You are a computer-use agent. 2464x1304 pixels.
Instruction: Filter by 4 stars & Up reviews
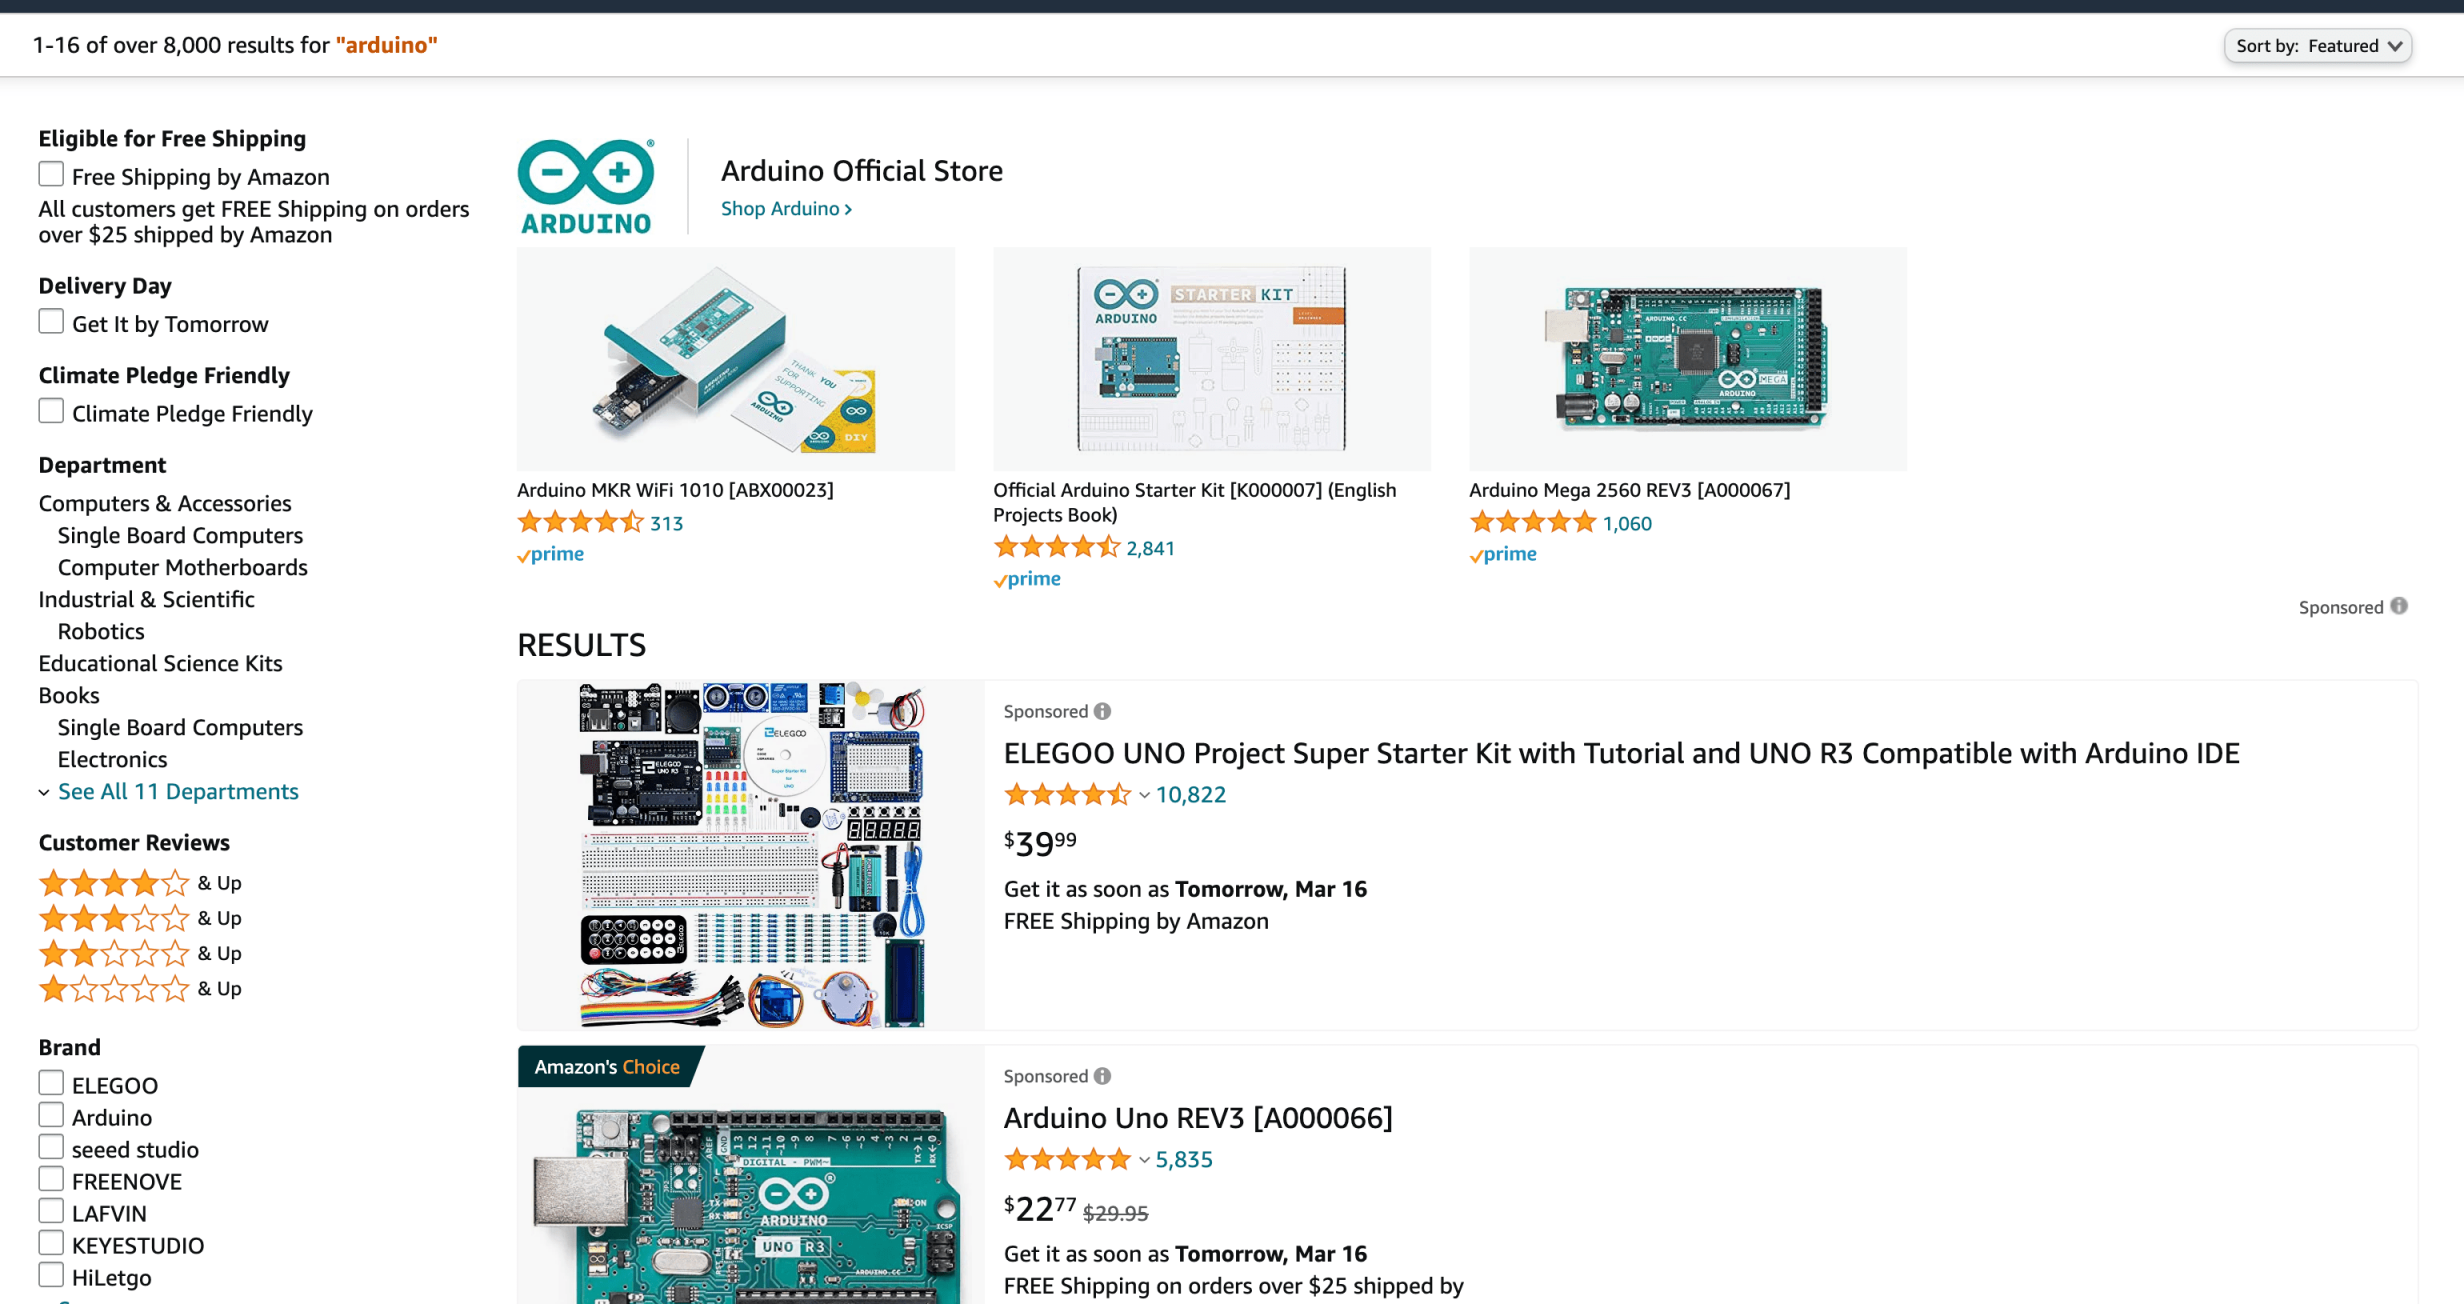click(140, 883)
